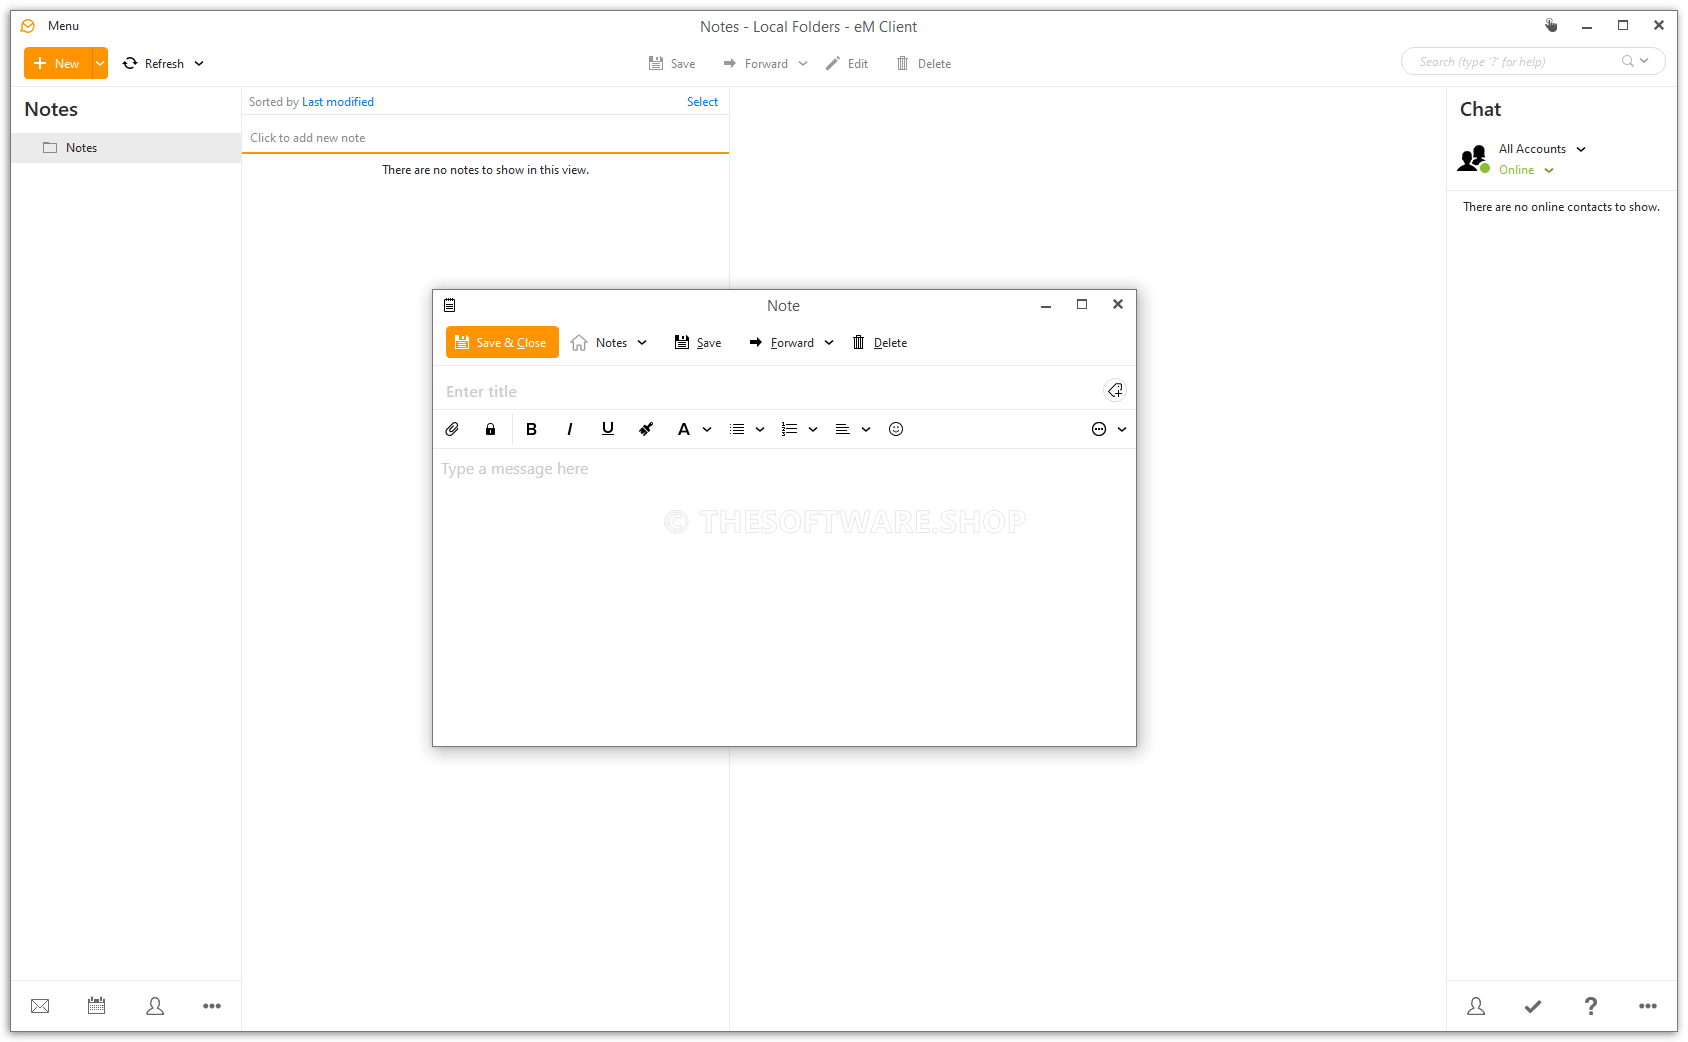Viewport: 1688px width, 1042px height.
Task: Toggle bold formatting in the note editor
Action: [531, 429]
